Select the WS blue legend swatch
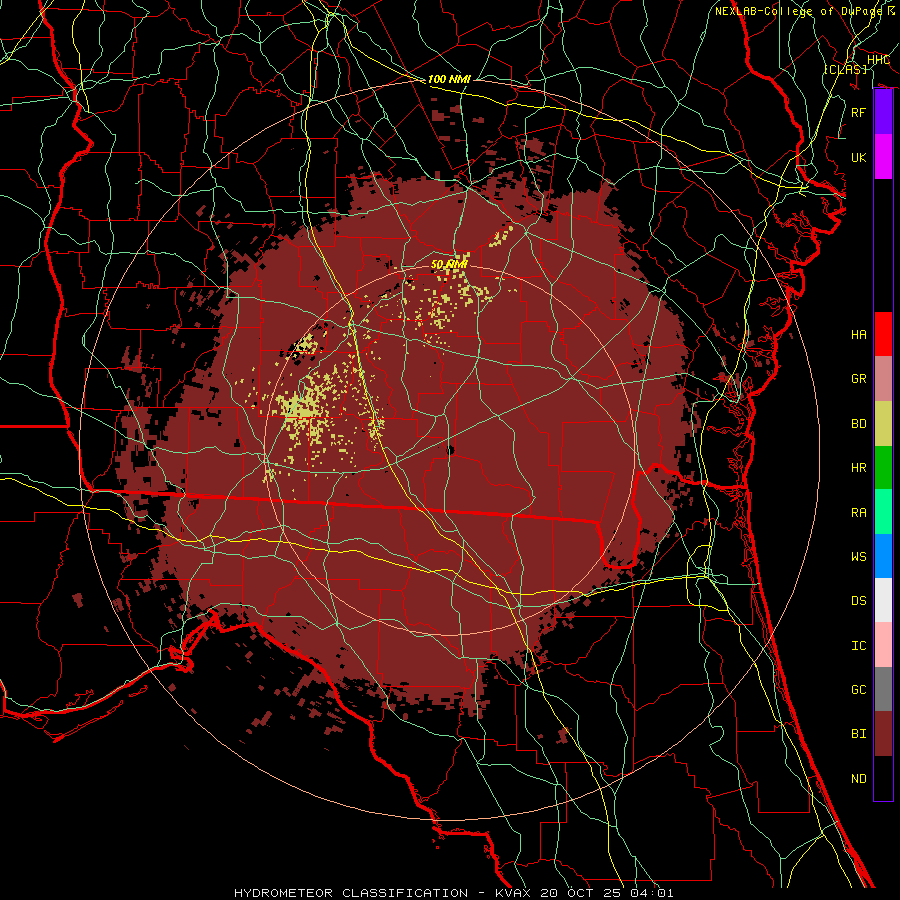The image size is (900, 900). (x=883, y=556)
